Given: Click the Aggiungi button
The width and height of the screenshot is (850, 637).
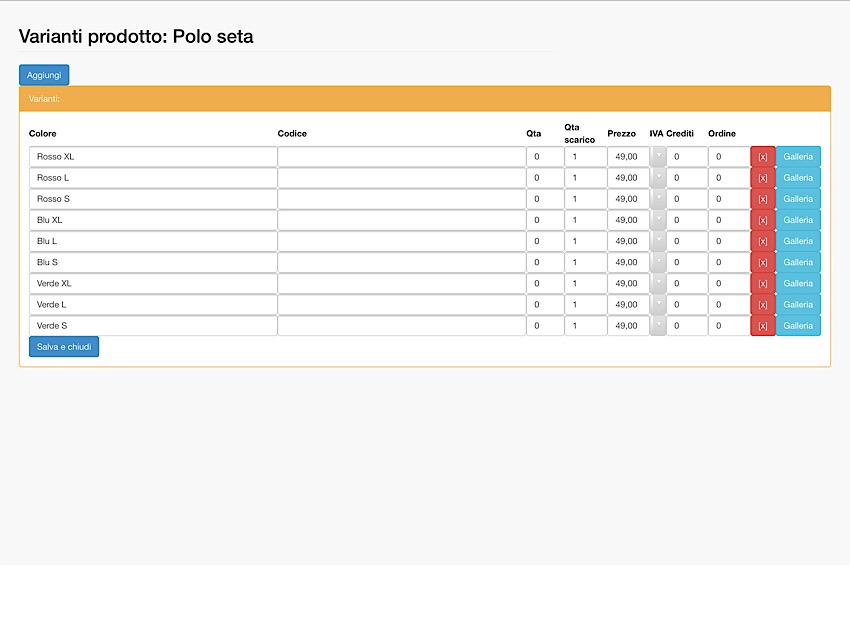Looking at the screenshot, I should [x=44, y=75].
